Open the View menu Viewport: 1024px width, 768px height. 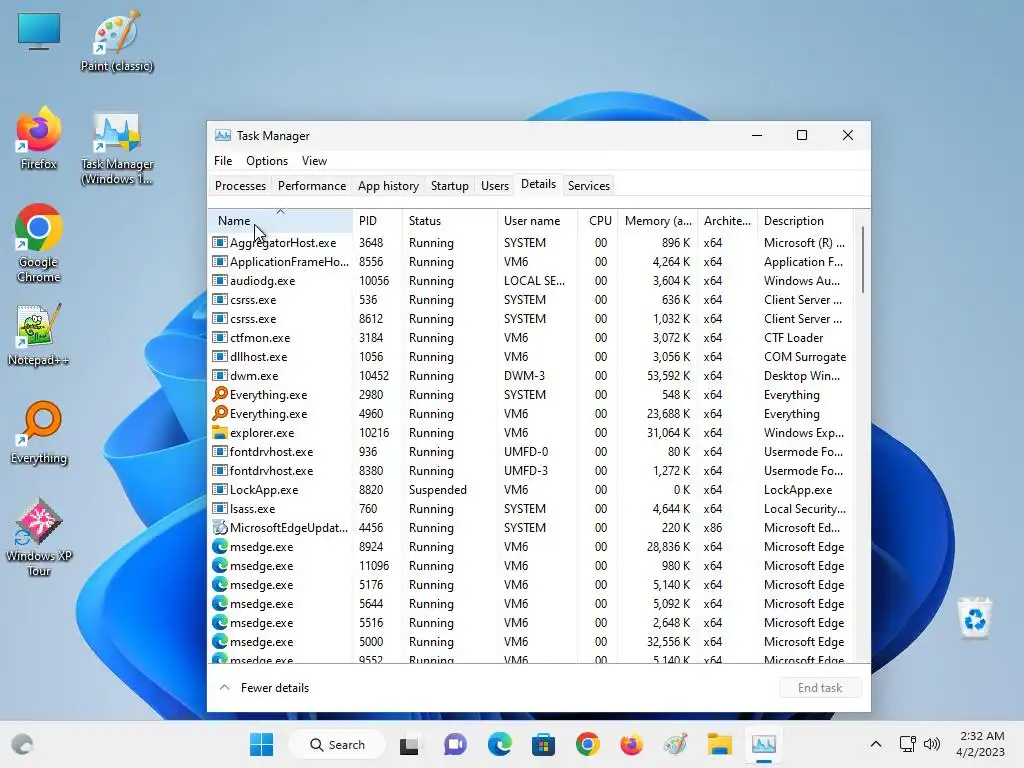[x=314, y=161]
